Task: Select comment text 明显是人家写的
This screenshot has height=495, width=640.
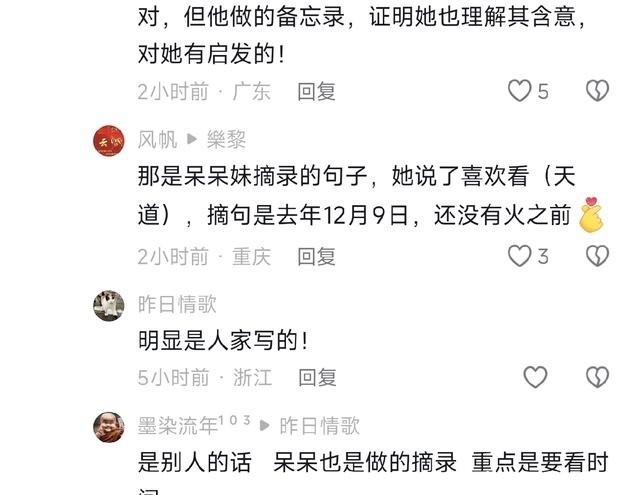Action: (x=223, y=340)
